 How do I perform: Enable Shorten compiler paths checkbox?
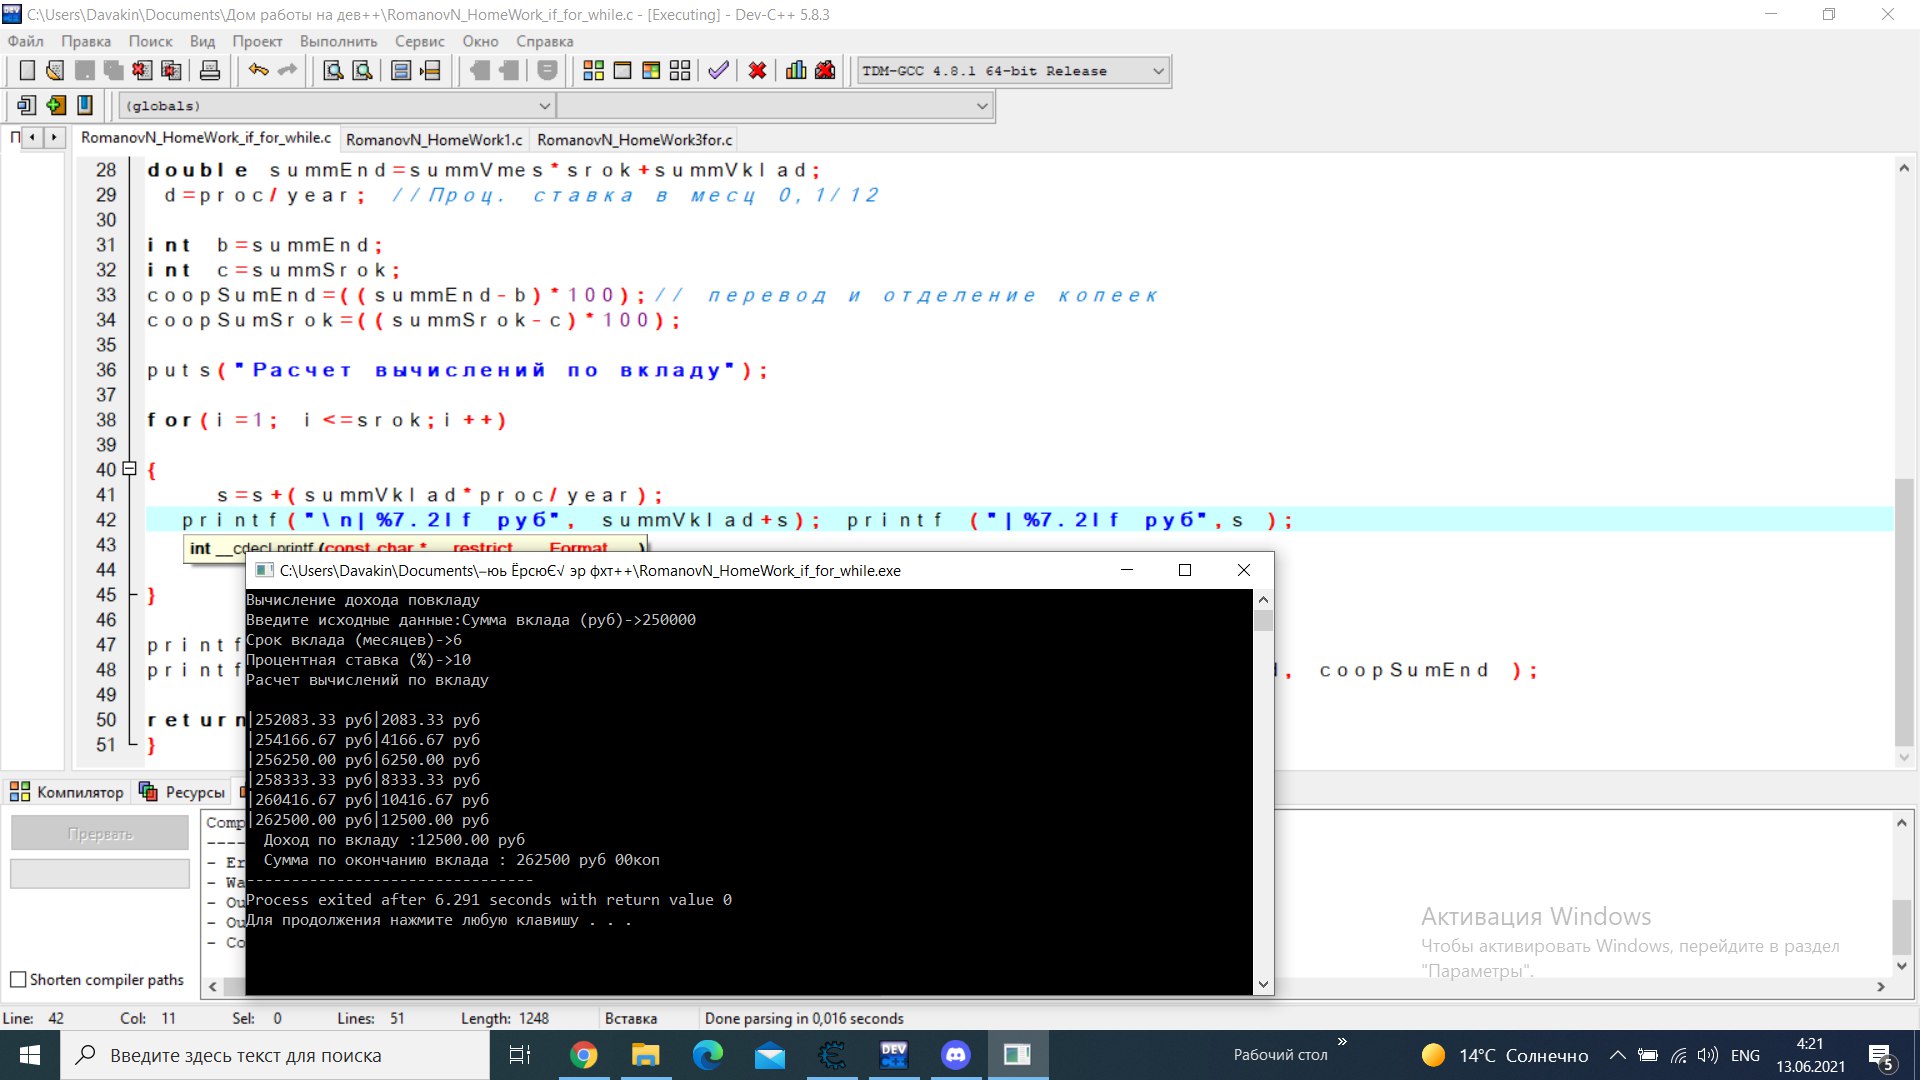coord(18,980)
